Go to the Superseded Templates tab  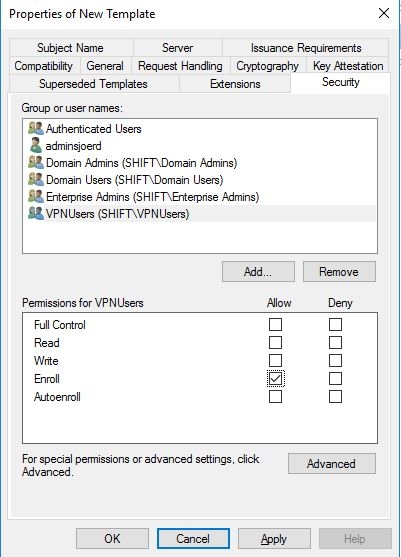click(93, 84)
